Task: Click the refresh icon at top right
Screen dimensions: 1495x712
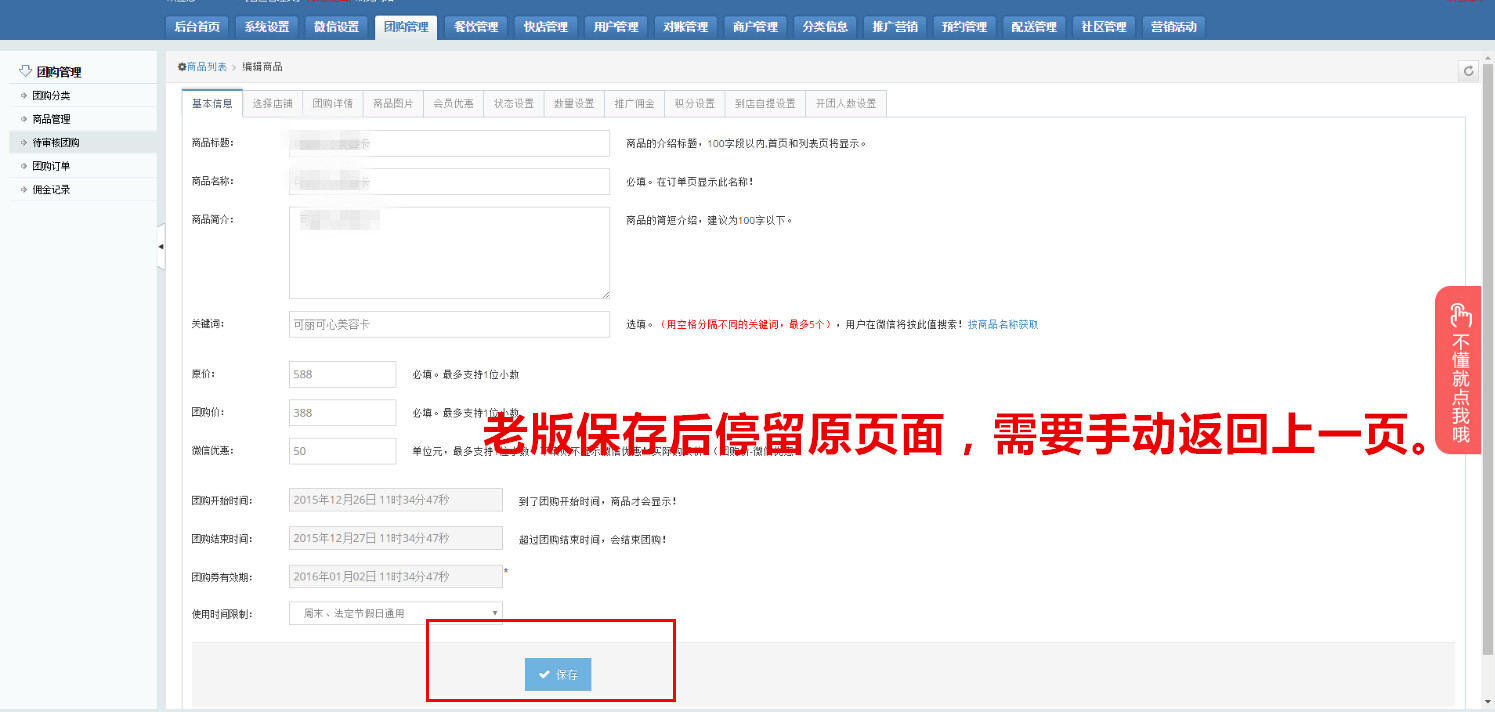Action: tap(1468, 70)
